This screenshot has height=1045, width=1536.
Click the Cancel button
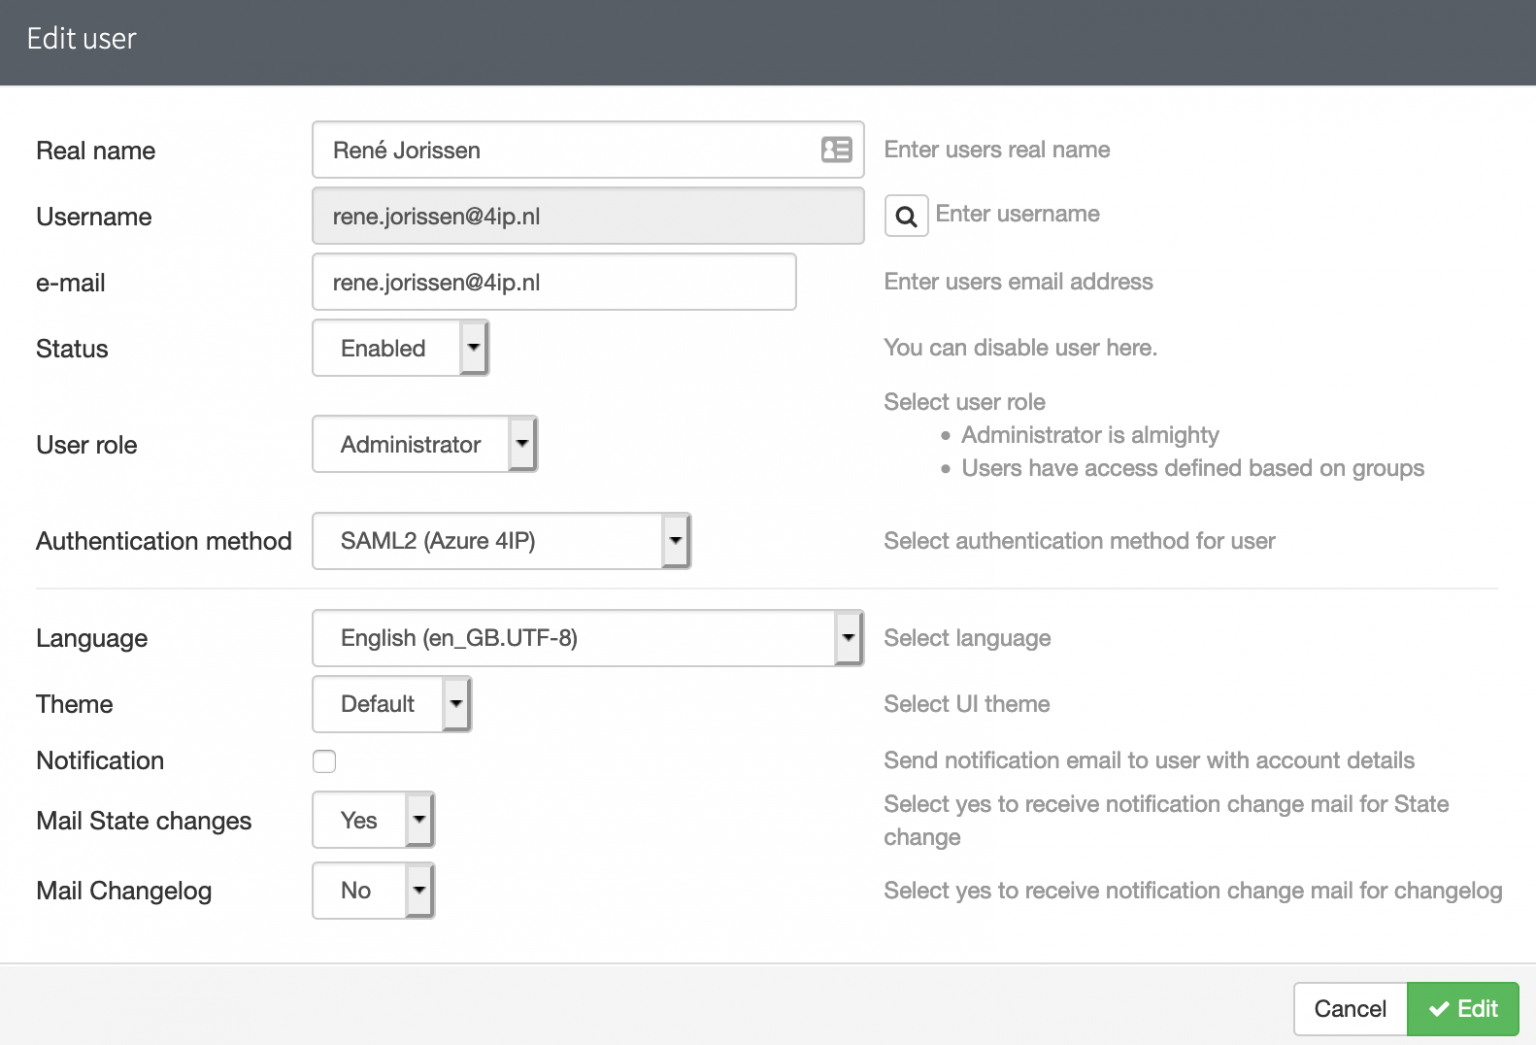coord(1350,1008)
